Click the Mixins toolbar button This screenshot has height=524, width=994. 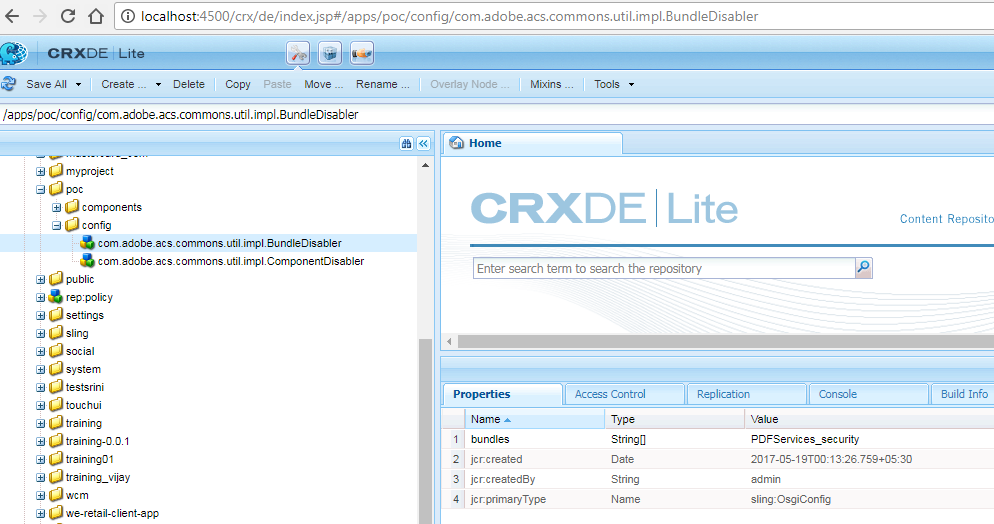pyautogui.click(x=552, y=84)
